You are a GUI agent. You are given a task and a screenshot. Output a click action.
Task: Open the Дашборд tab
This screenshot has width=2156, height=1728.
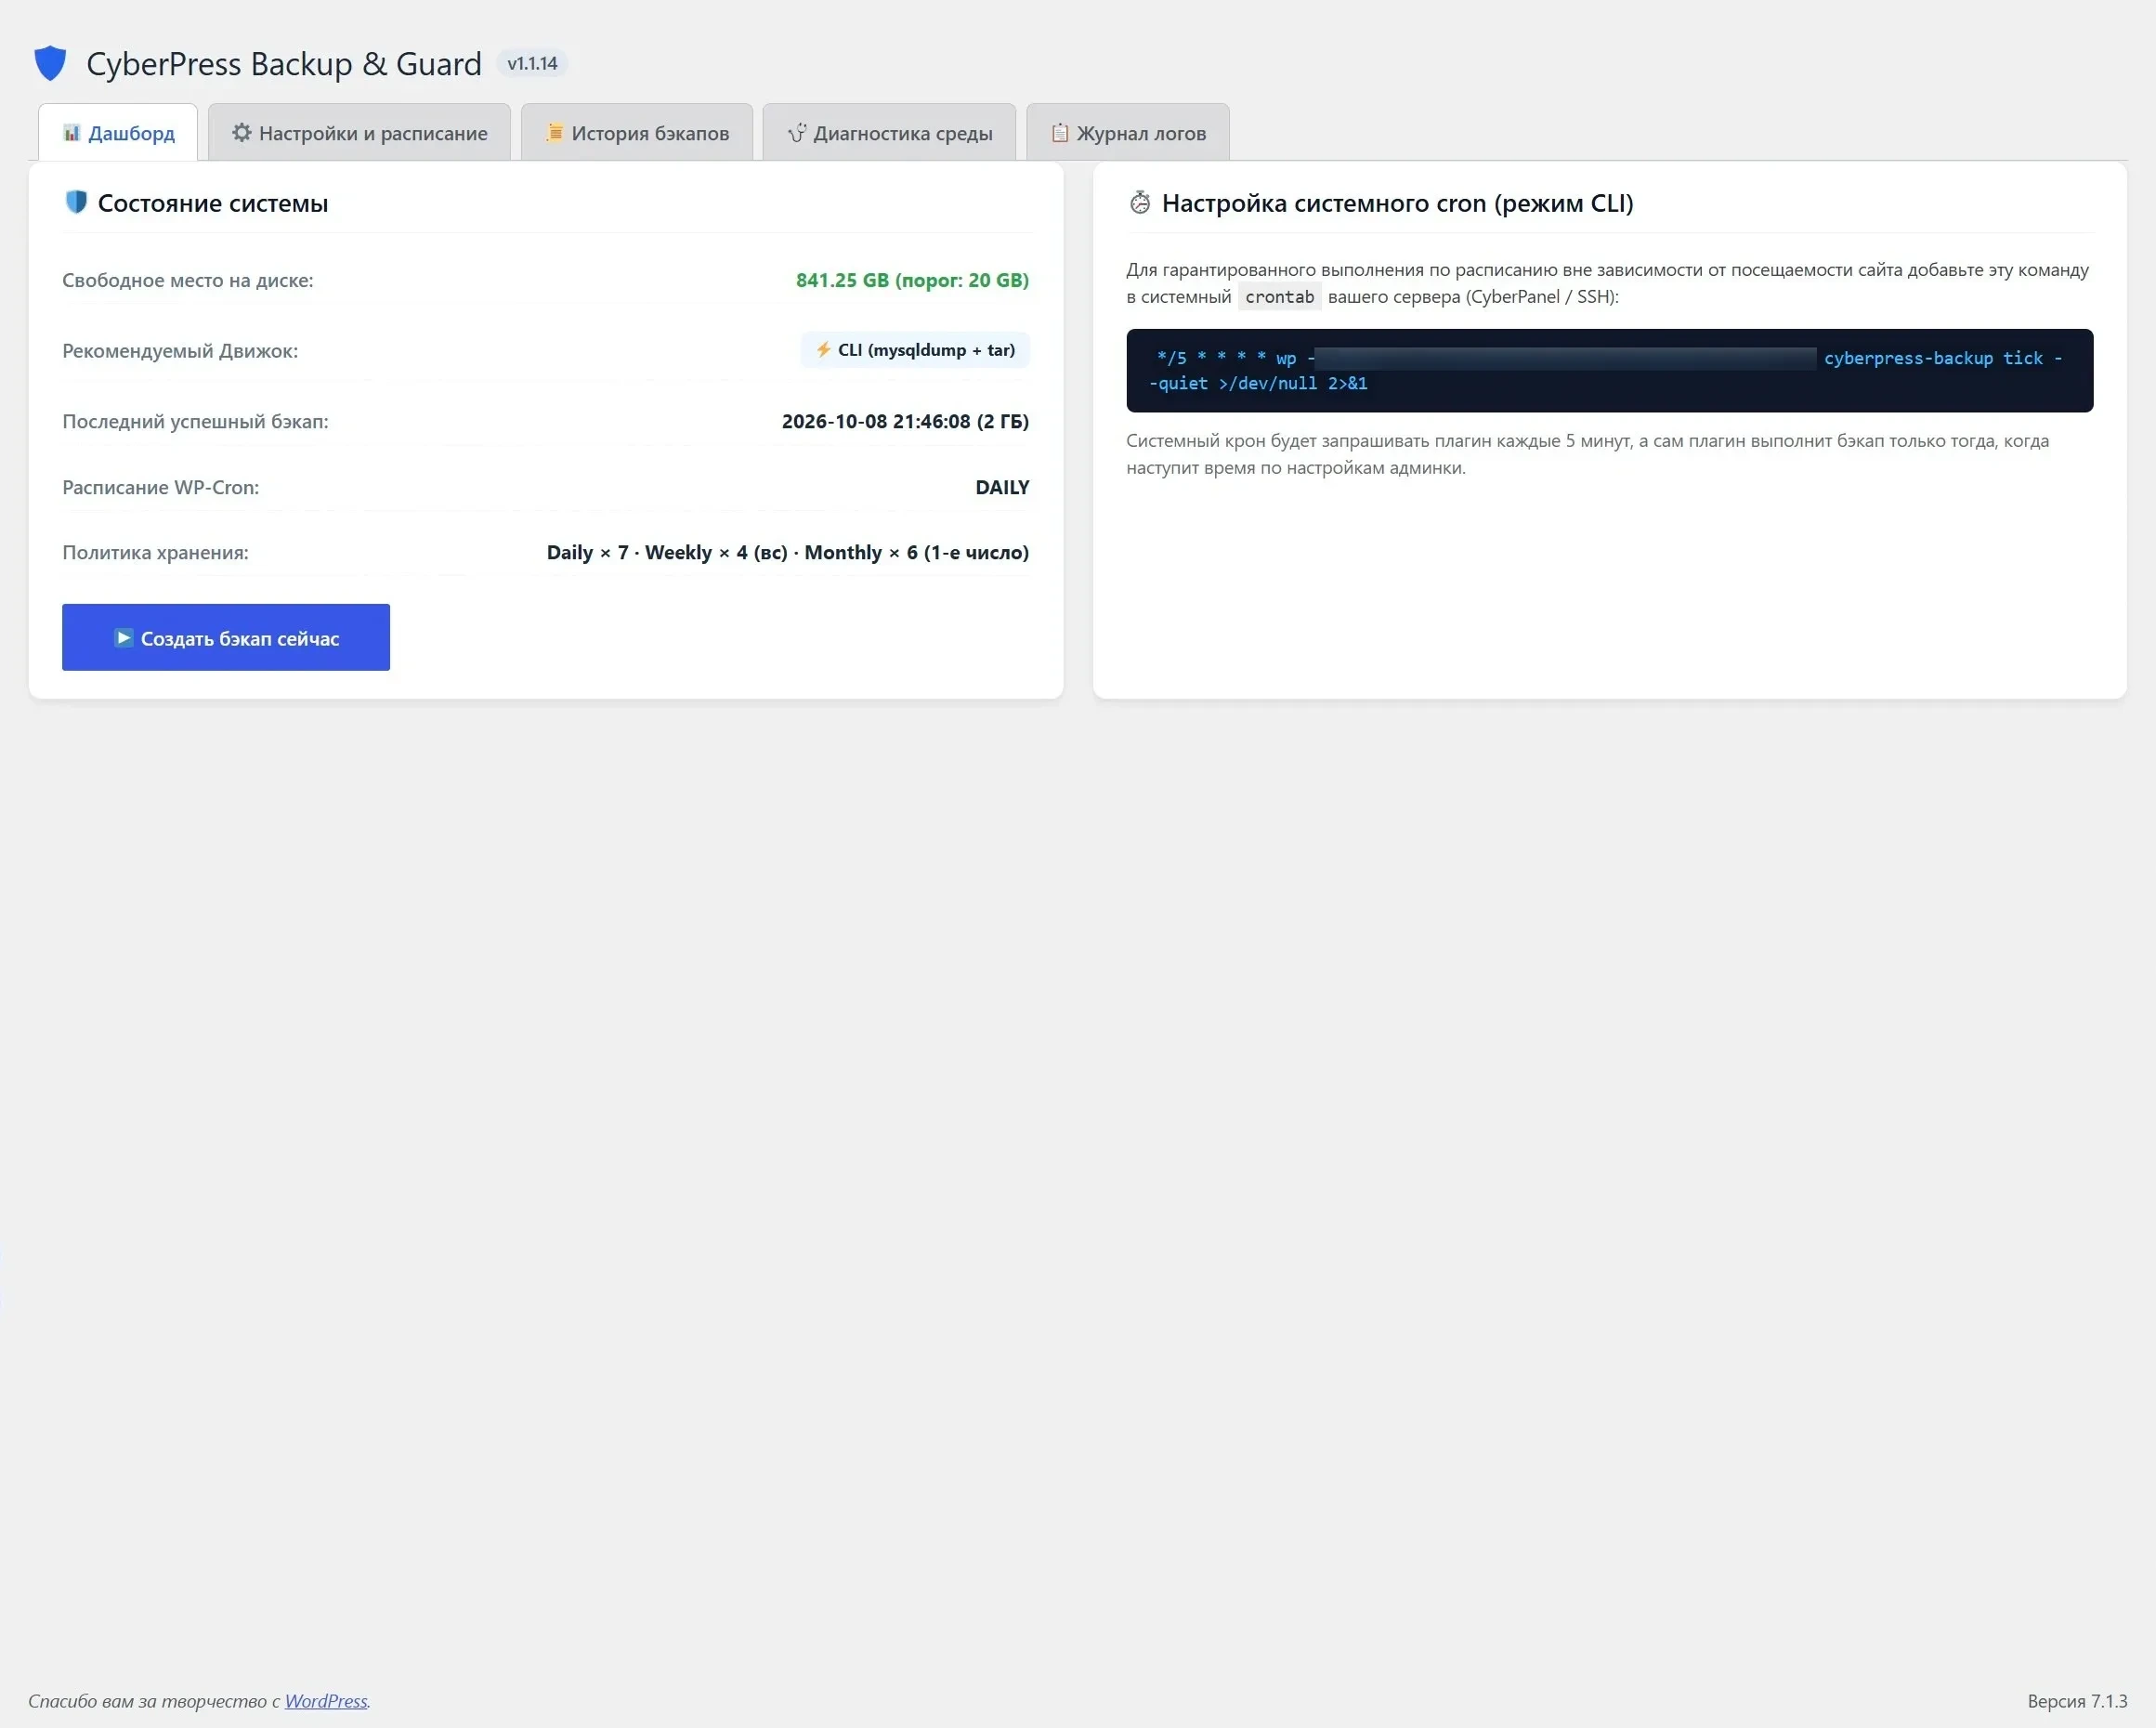[118, 132]
